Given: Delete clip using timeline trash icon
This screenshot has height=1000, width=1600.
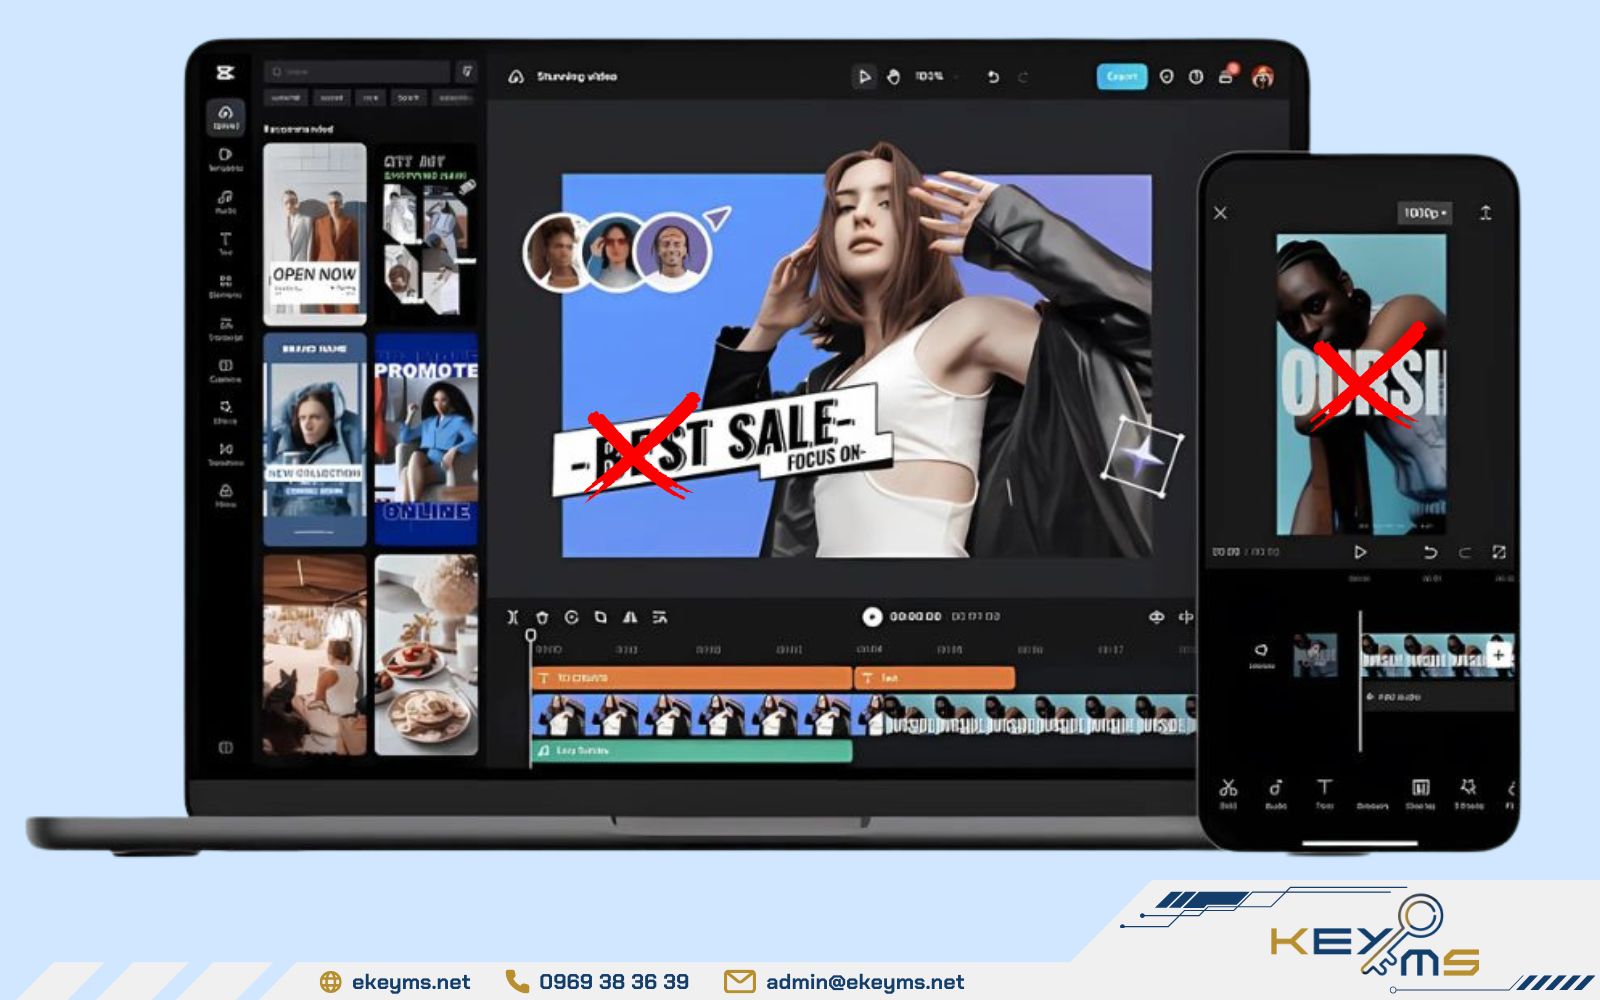Looking at the screenshot, I should tap(542, 617).
